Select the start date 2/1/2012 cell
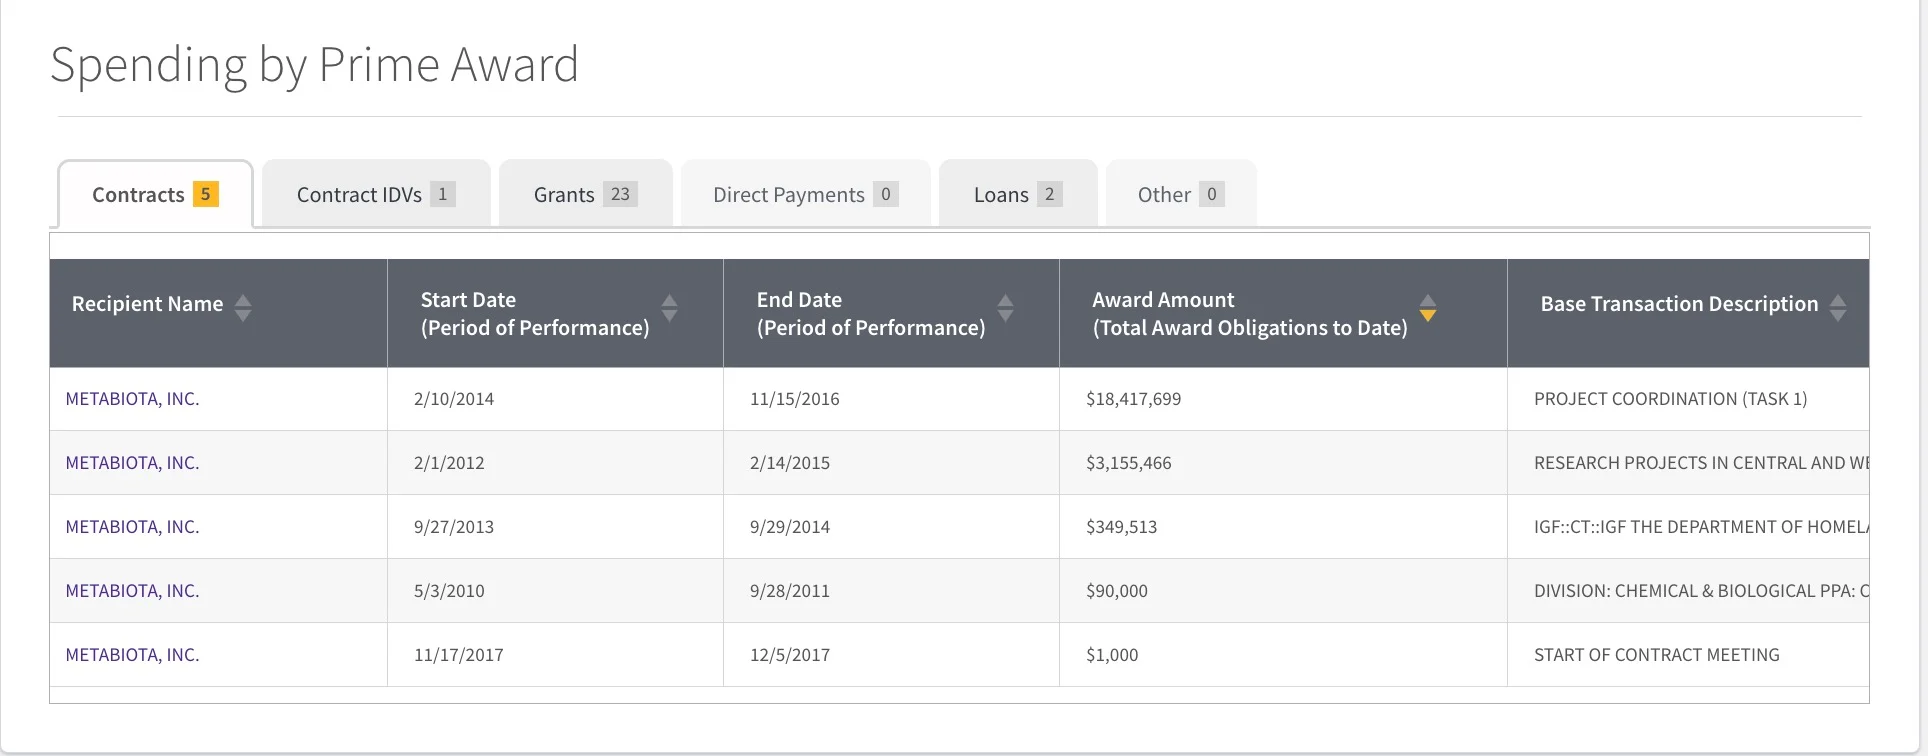This screenshot has height=756, width=1928. click(x=555, y=463)
